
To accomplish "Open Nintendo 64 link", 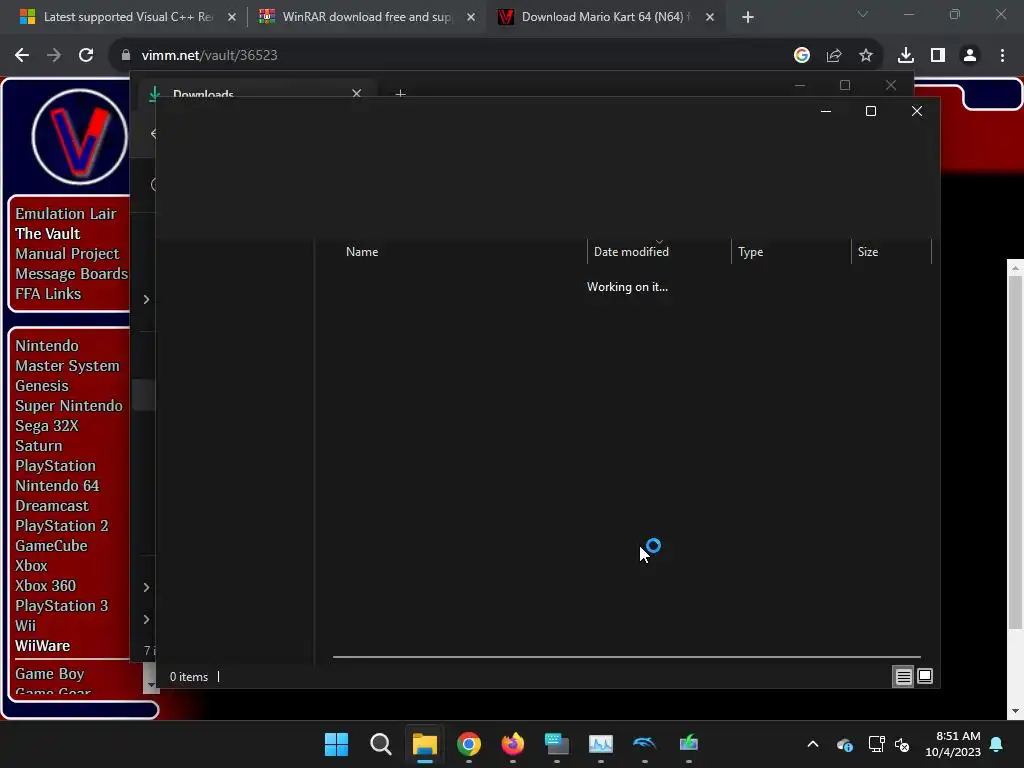I will 57,486.
